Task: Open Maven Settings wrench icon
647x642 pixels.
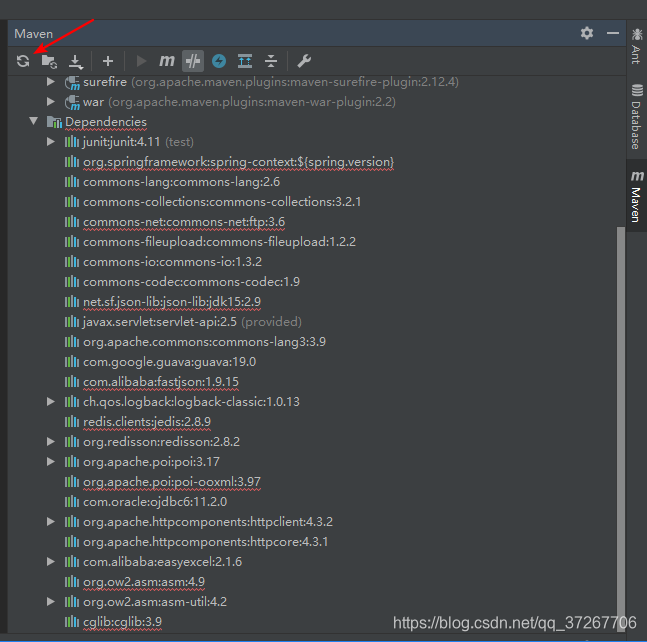Action: [304, 61]
